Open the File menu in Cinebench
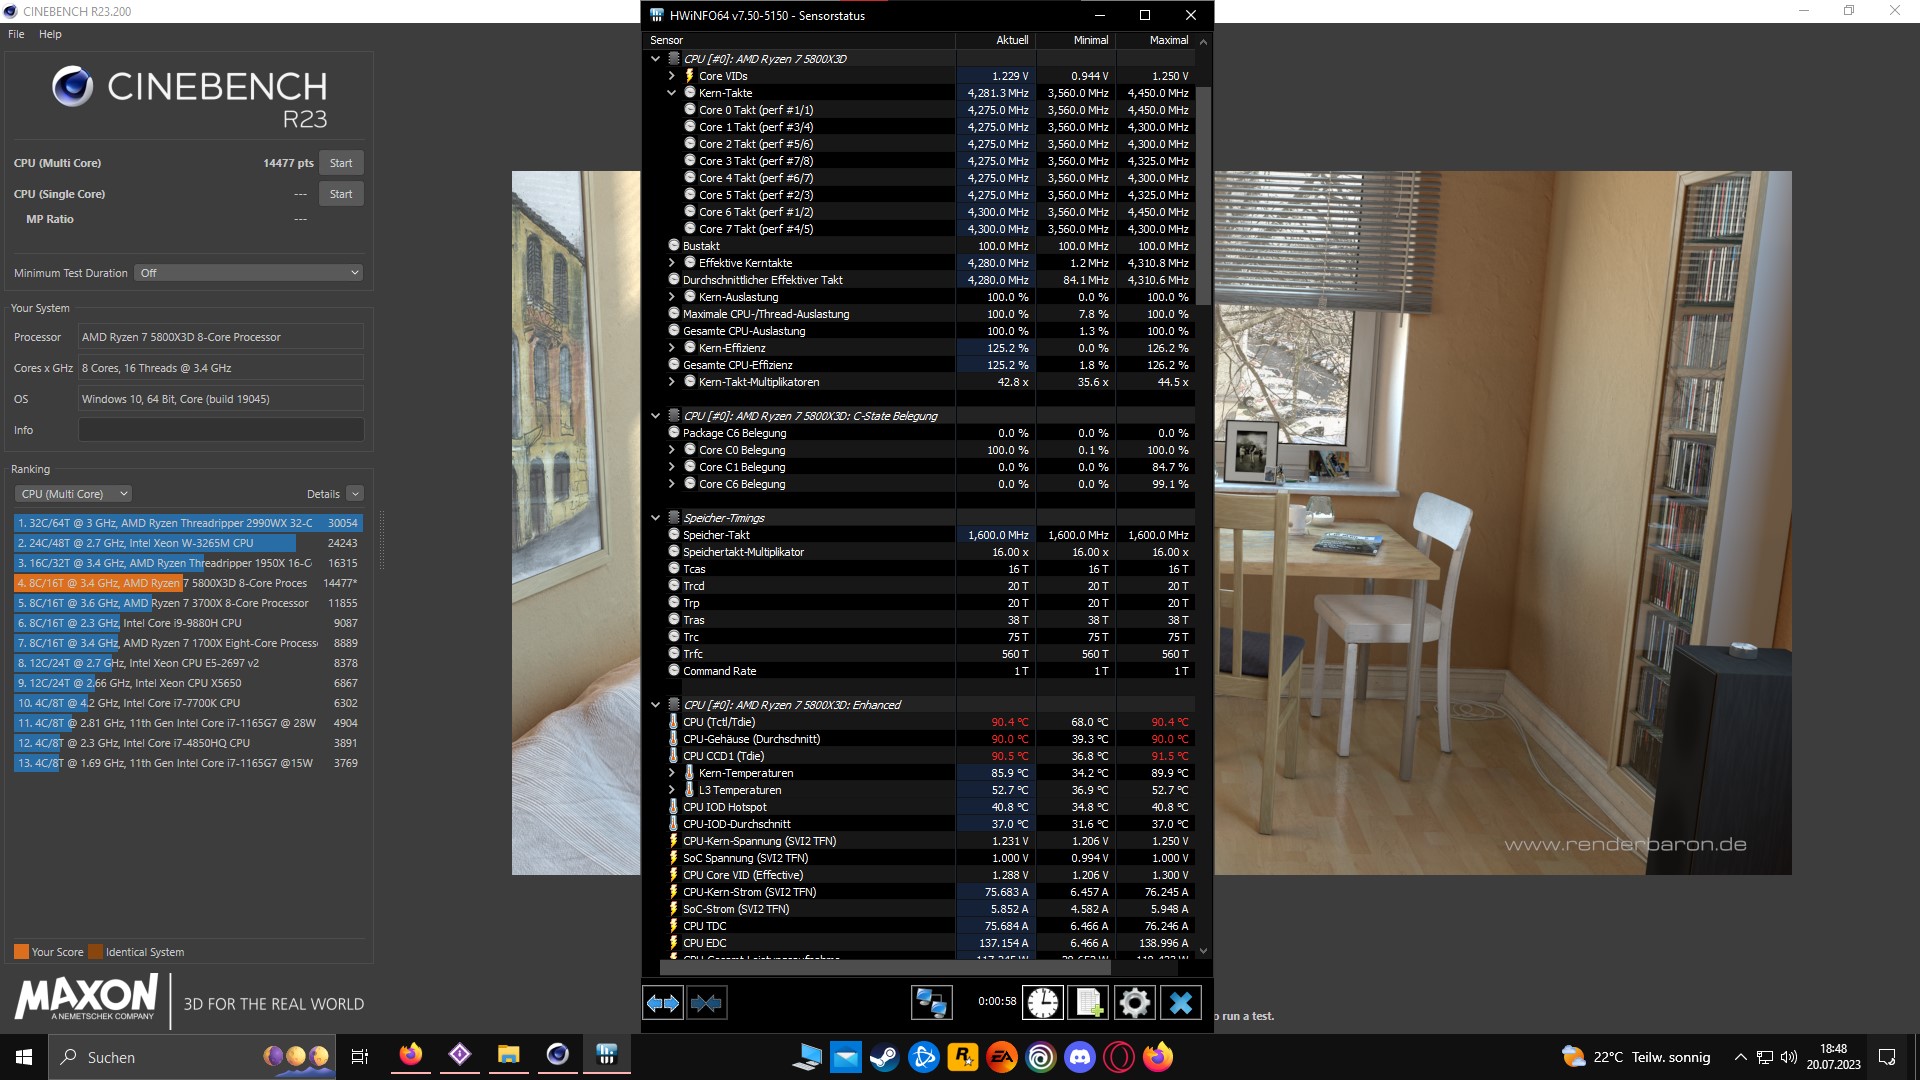This screenshot has height=1080, width=1920. [15, 33]
